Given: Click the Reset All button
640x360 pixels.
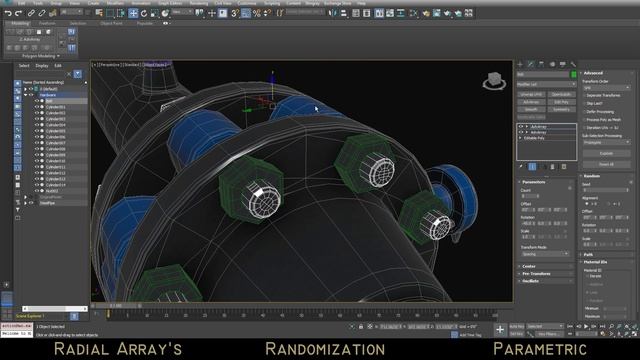Looking at the screenshot, I should click(606, 164).
